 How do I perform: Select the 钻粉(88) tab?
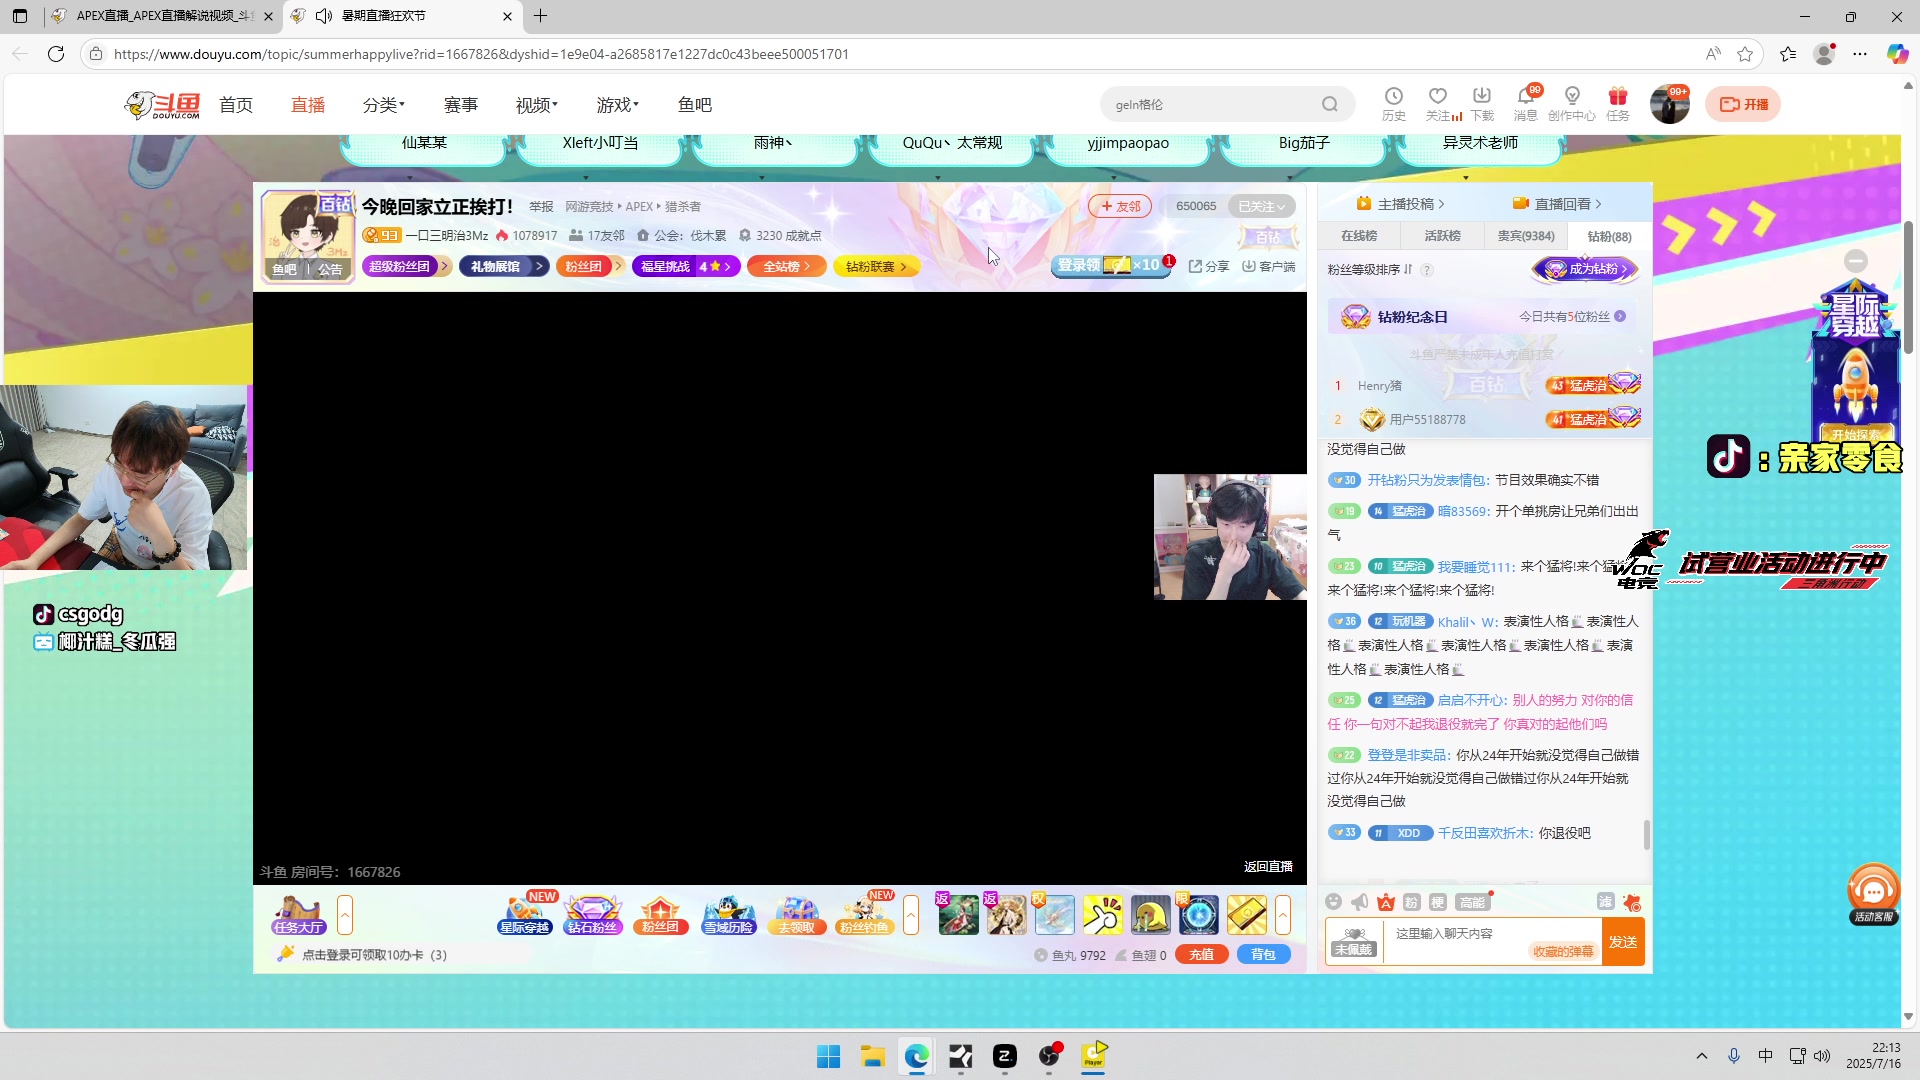pos(1609,236)
